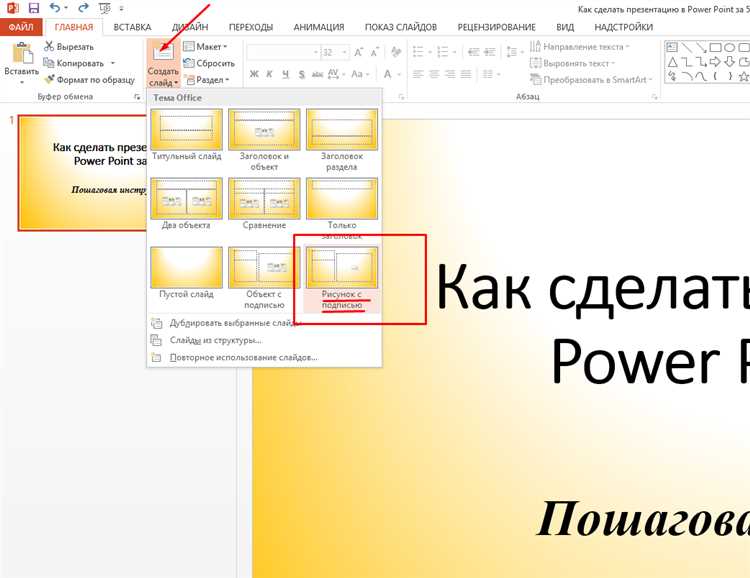Activate Формат по образцу painter
The image size is (750, 578).
coord(89,80)
